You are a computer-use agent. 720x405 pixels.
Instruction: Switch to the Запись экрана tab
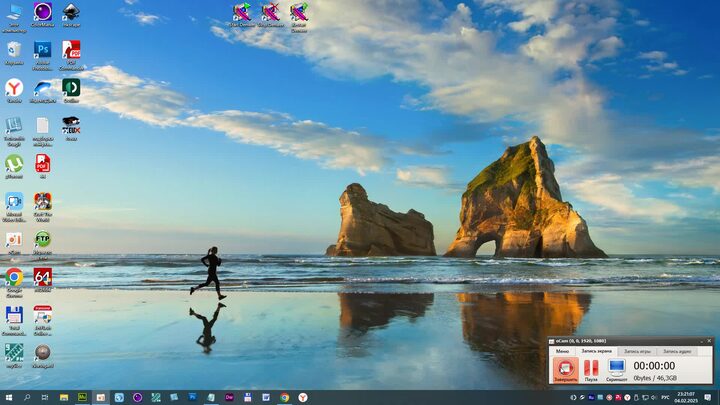596,351
